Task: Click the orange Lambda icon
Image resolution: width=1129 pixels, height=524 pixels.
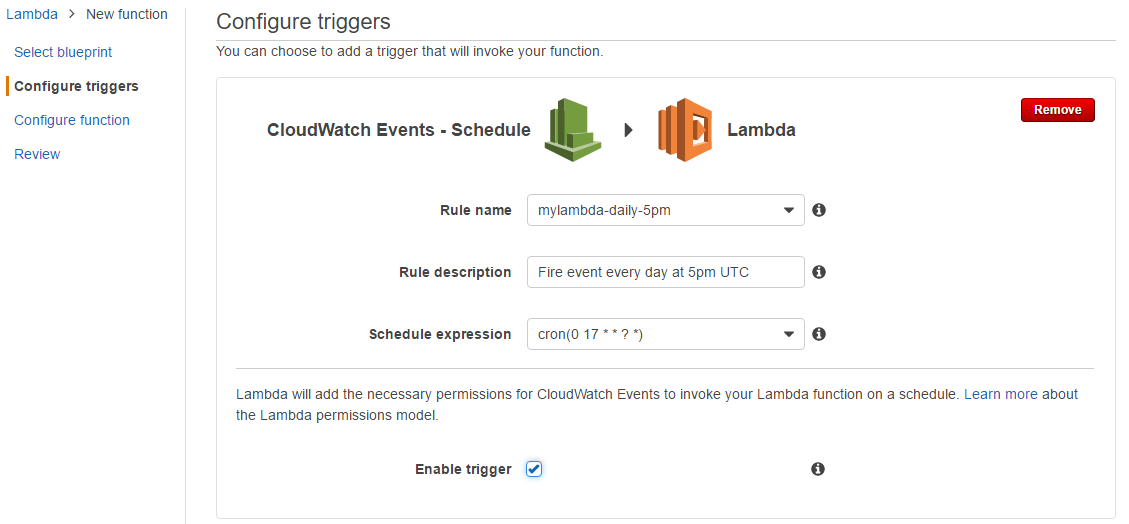Action: click(685, 130)
